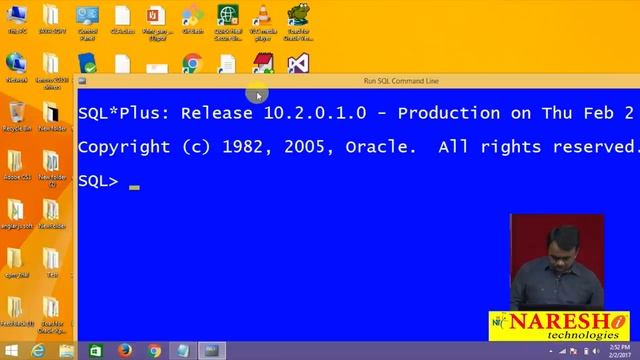Viewport: 640px width, 360px height.
Task: Open File Explorer from taskbar
Action: pos(66,351)
